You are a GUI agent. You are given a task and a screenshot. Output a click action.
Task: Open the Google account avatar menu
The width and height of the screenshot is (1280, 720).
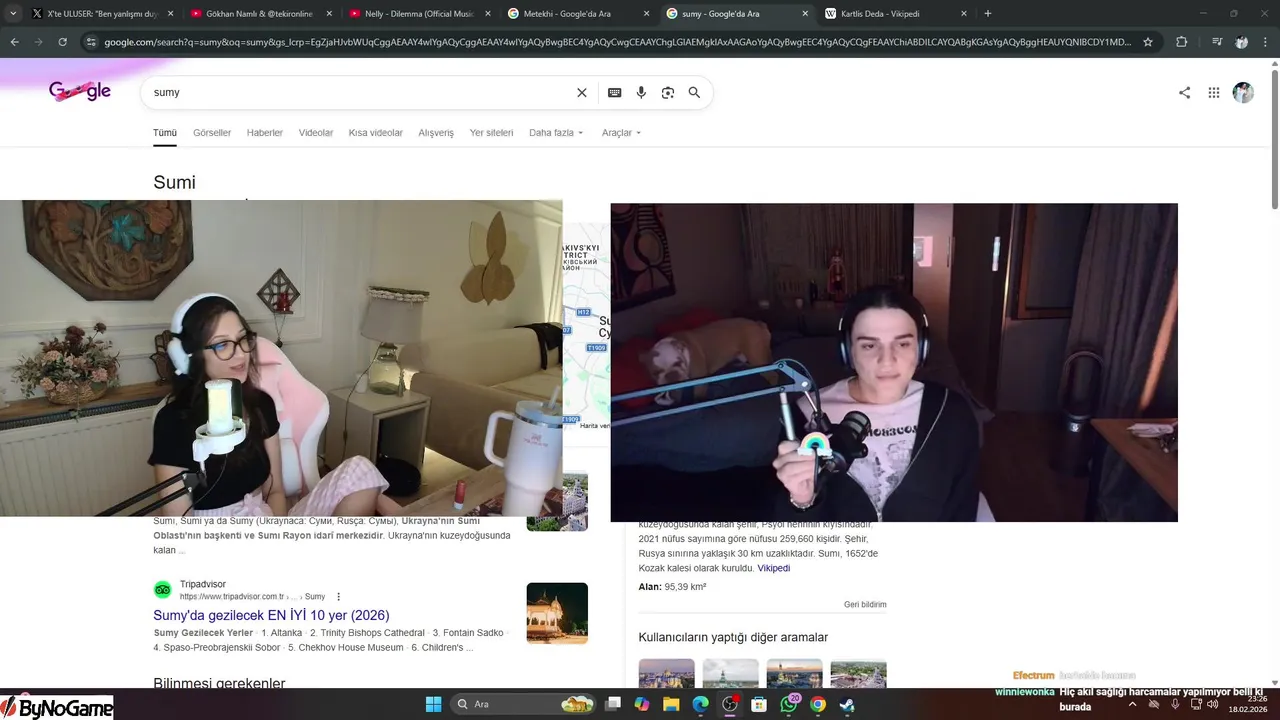point(1243,92)
